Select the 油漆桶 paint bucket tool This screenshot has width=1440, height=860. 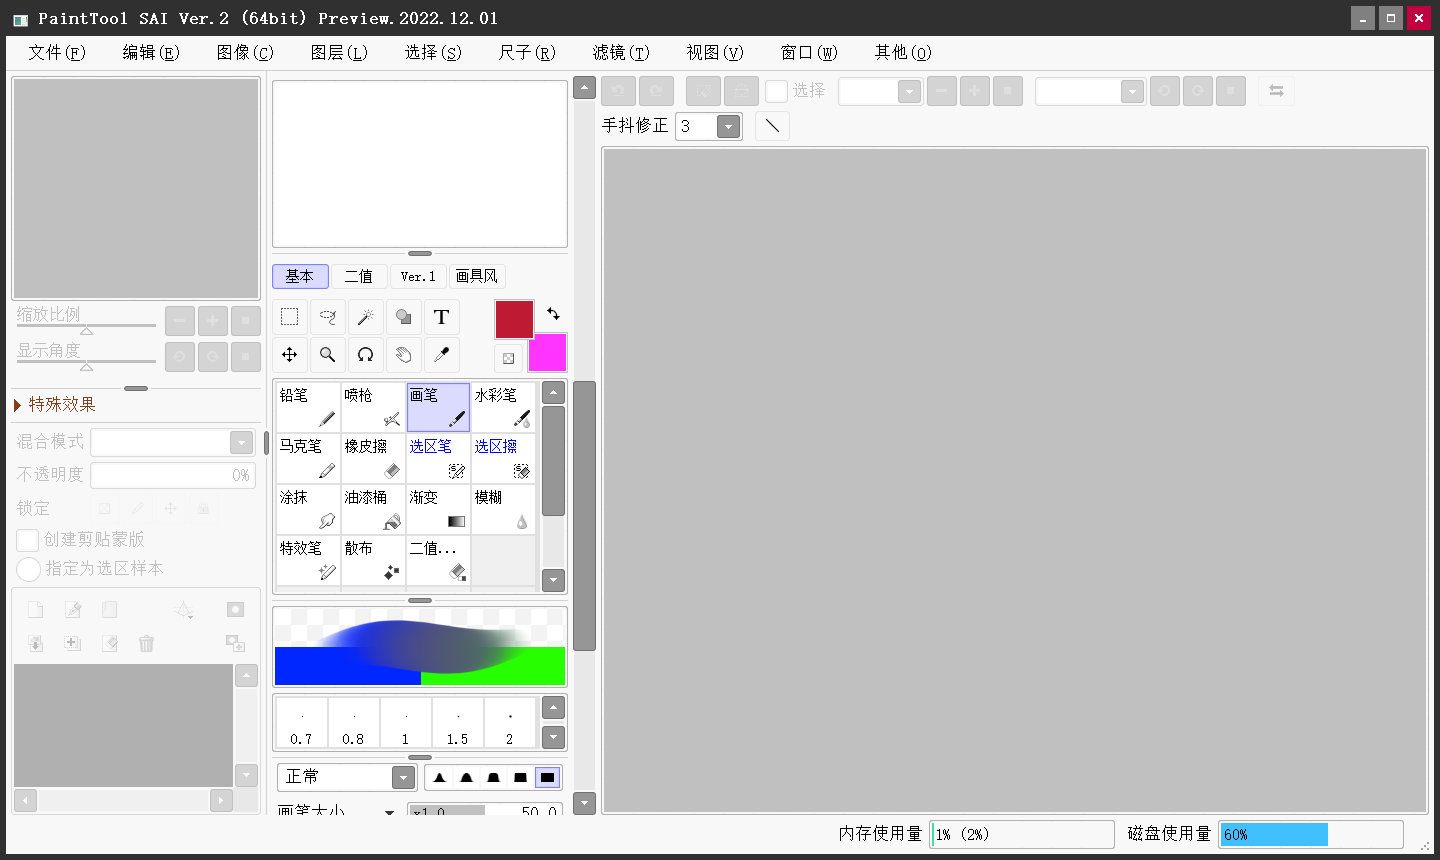click(x=373, y=510)
